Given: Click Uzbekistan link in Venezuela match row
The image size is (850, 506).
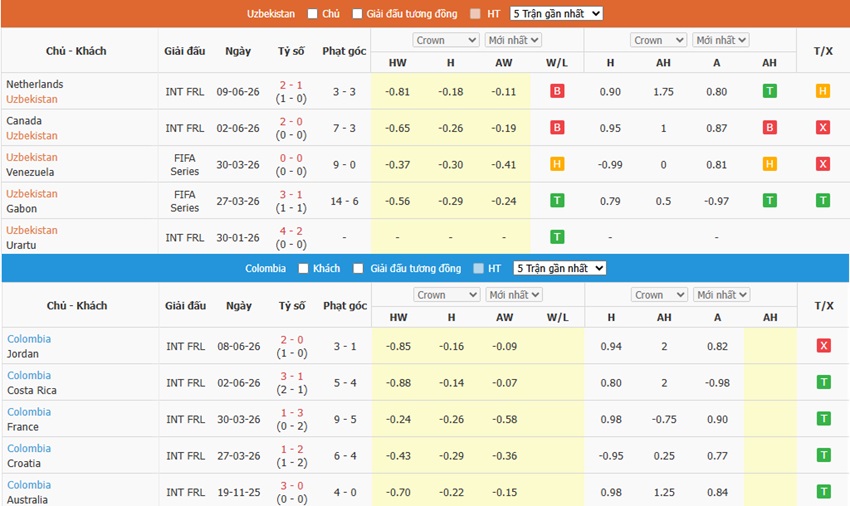Looking at the screenshot, I should (x=31, y=157).
